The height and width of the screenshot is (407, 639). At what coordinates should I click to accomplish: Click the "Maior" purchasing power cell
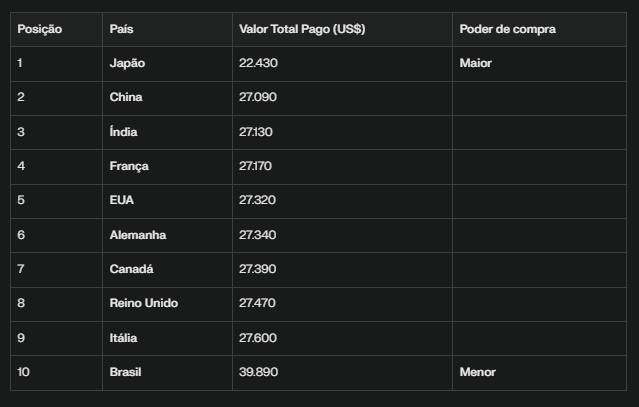coord(476,63)
